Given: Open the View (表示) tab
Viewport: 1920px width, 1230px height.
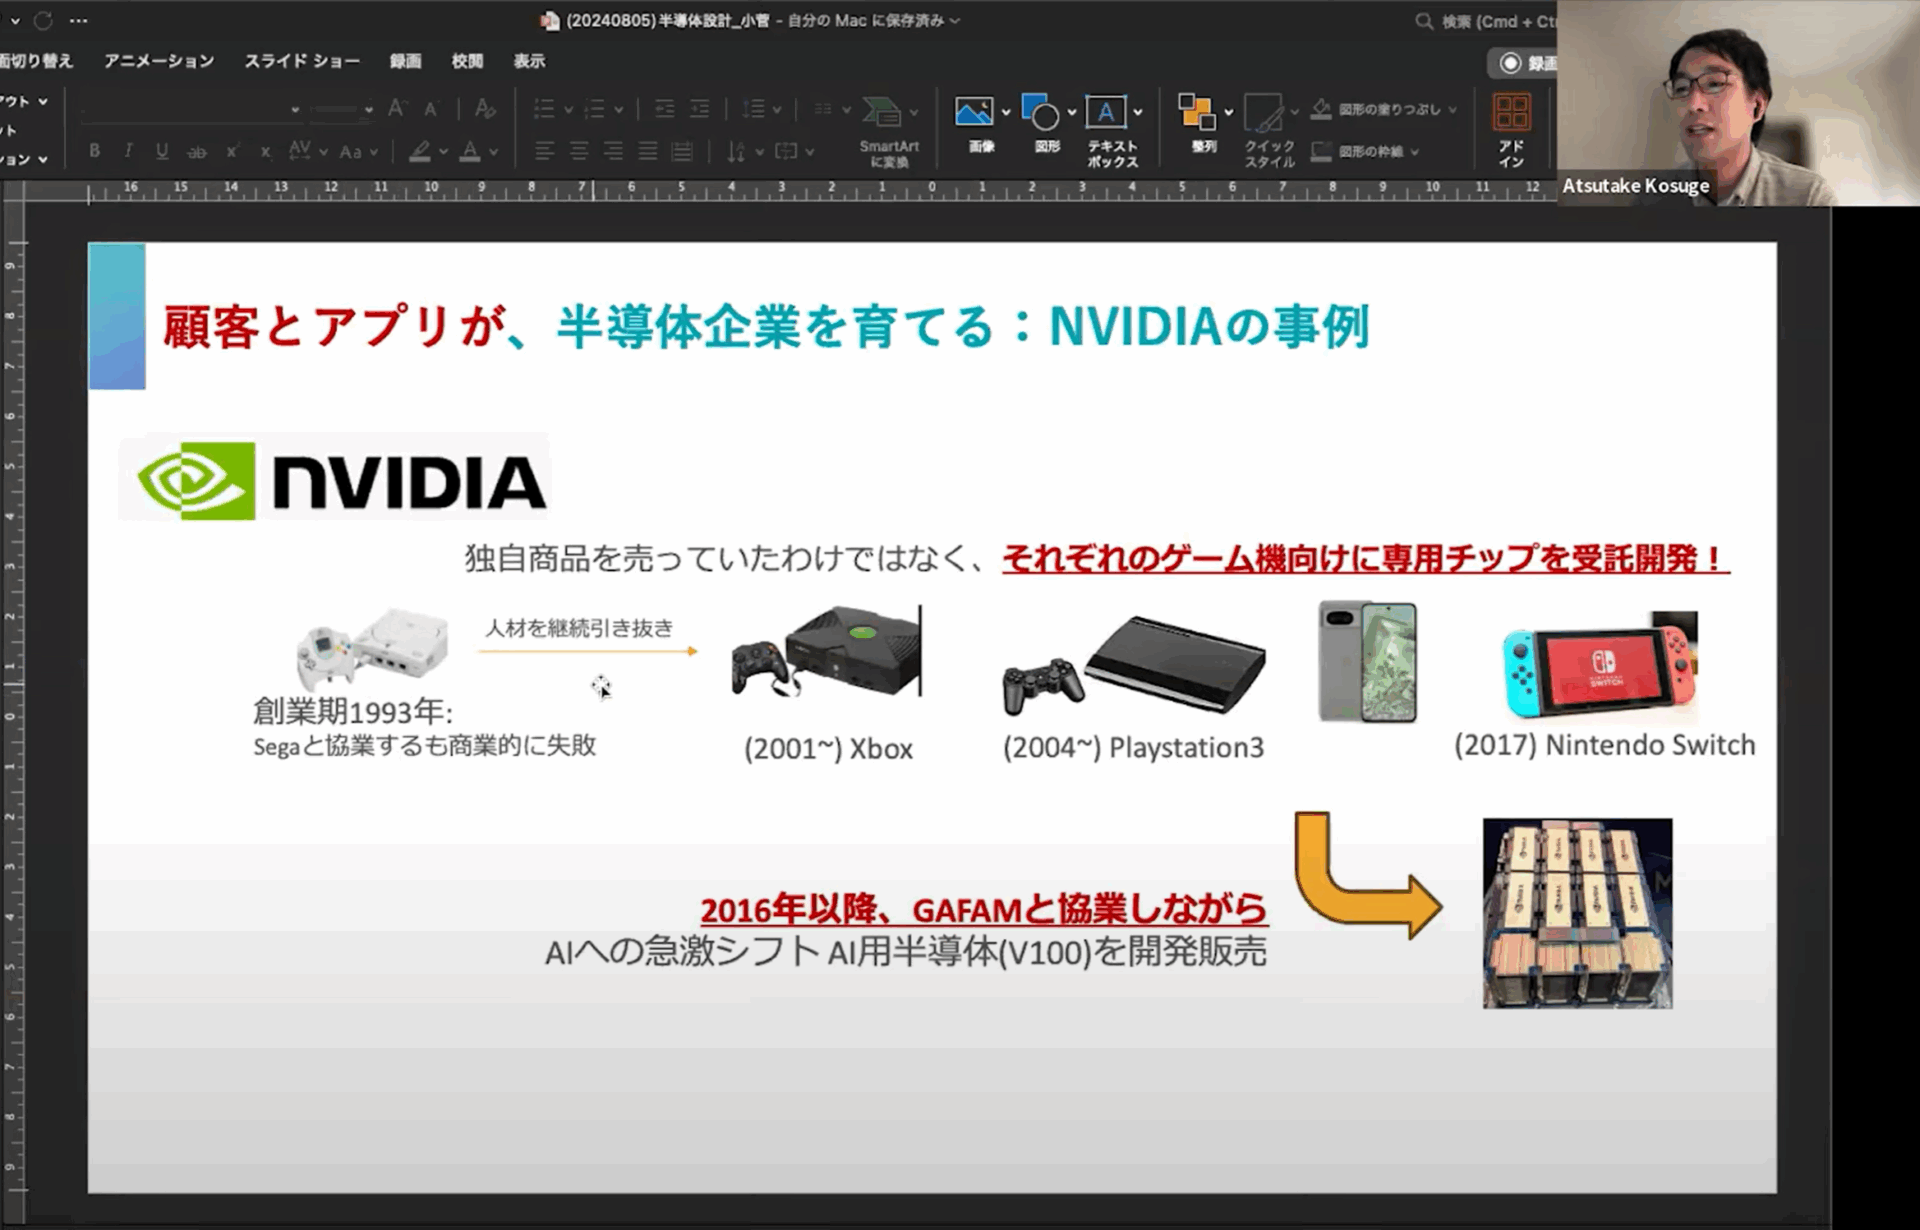Looking at the screenshot, I should (529, 61).
